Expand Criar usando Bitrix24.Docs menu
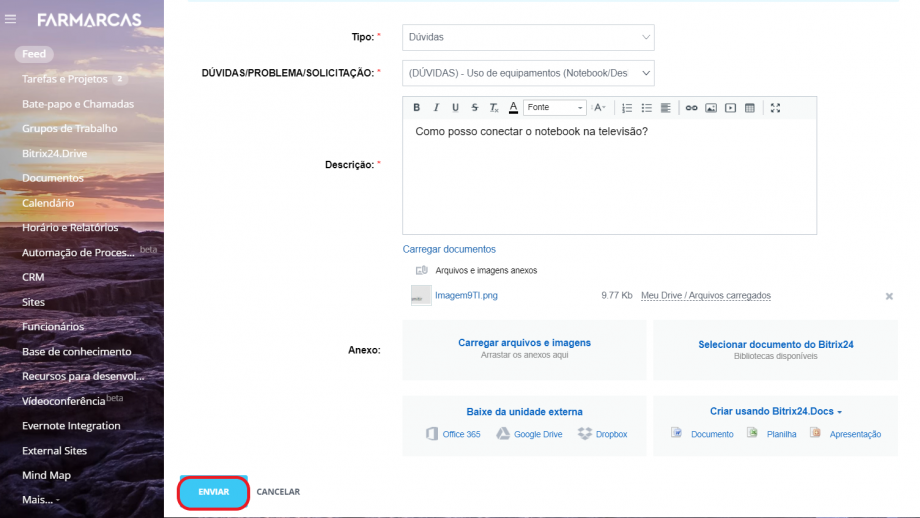Screen dimensions: 920x518 click(775, 411)
